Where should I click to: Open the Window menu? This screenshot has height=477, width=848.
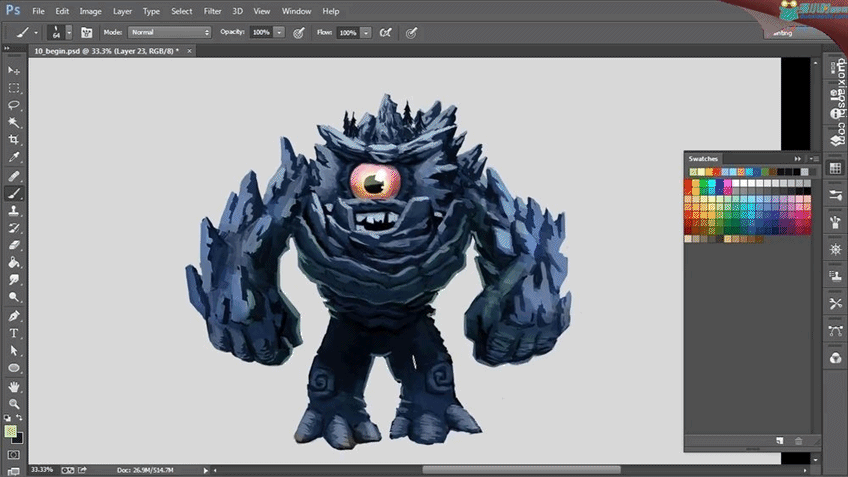(296, 11)
